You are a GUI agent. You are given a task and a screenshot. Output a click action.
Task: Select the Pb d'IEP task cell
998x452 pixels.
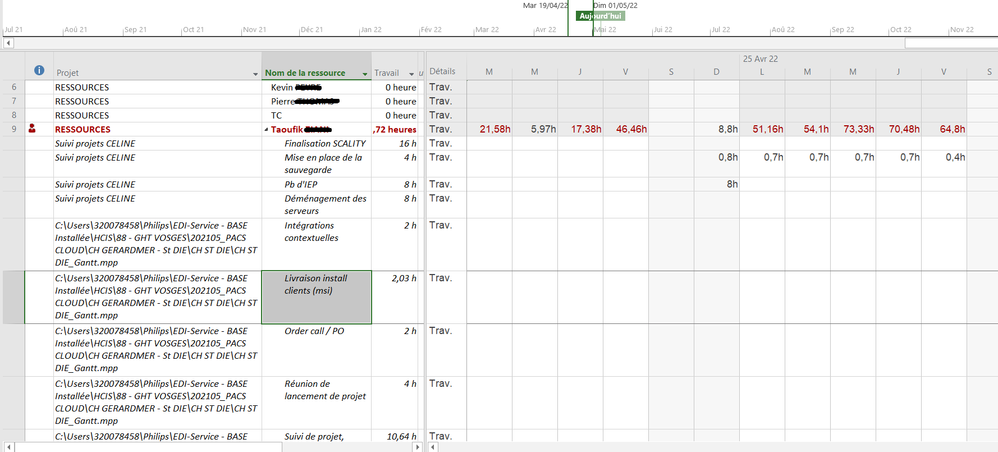coord(316,185)
